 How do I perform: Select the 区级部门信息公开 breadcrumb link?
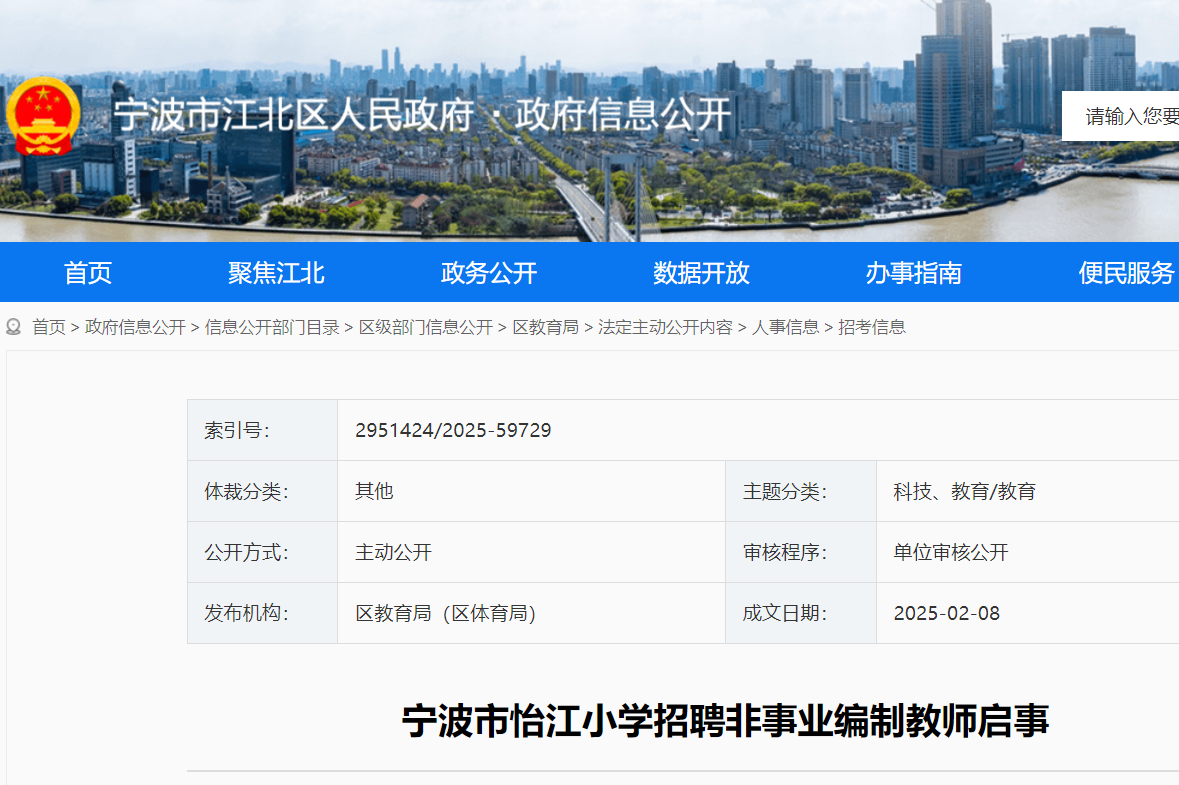(426, 327)
